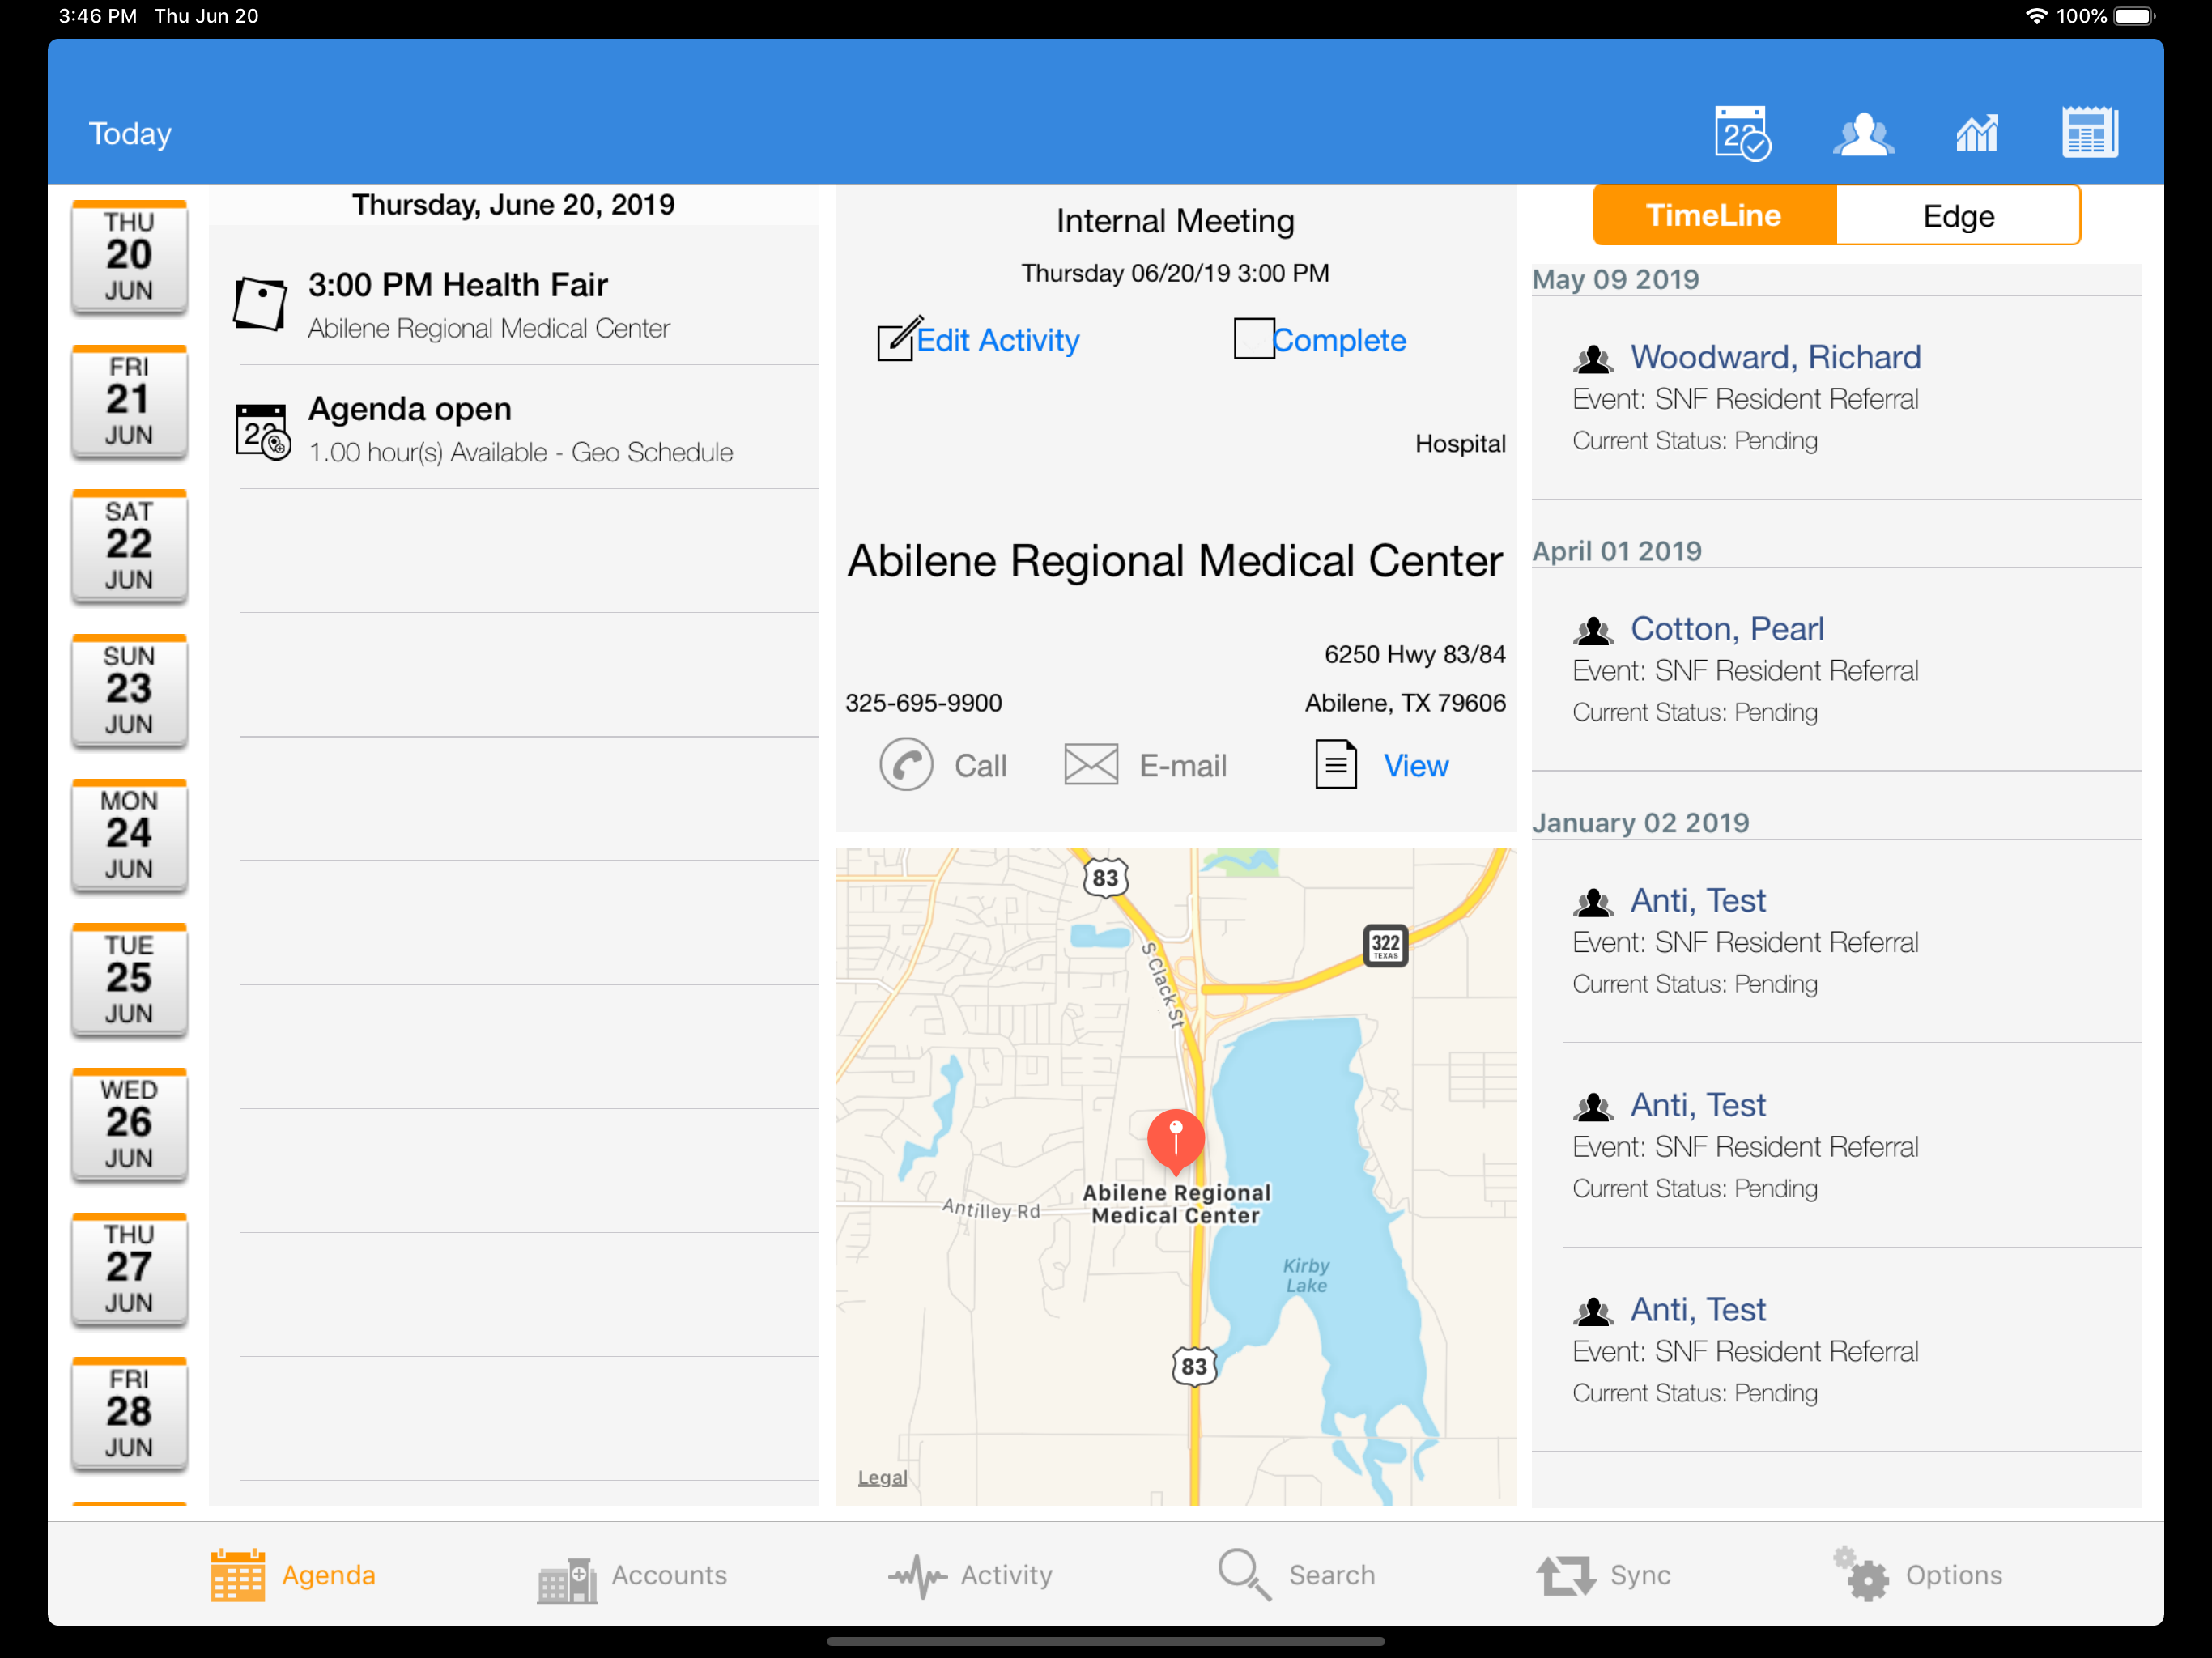
Task: Tap the Abilene, TX 79606 address line
Action: [1405, 703]
